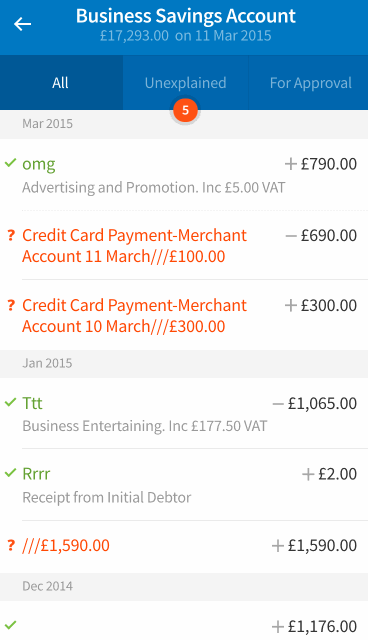Open the Ttt Business Entertaining transaction
This screenshot has height=640, width=368.
184,413
